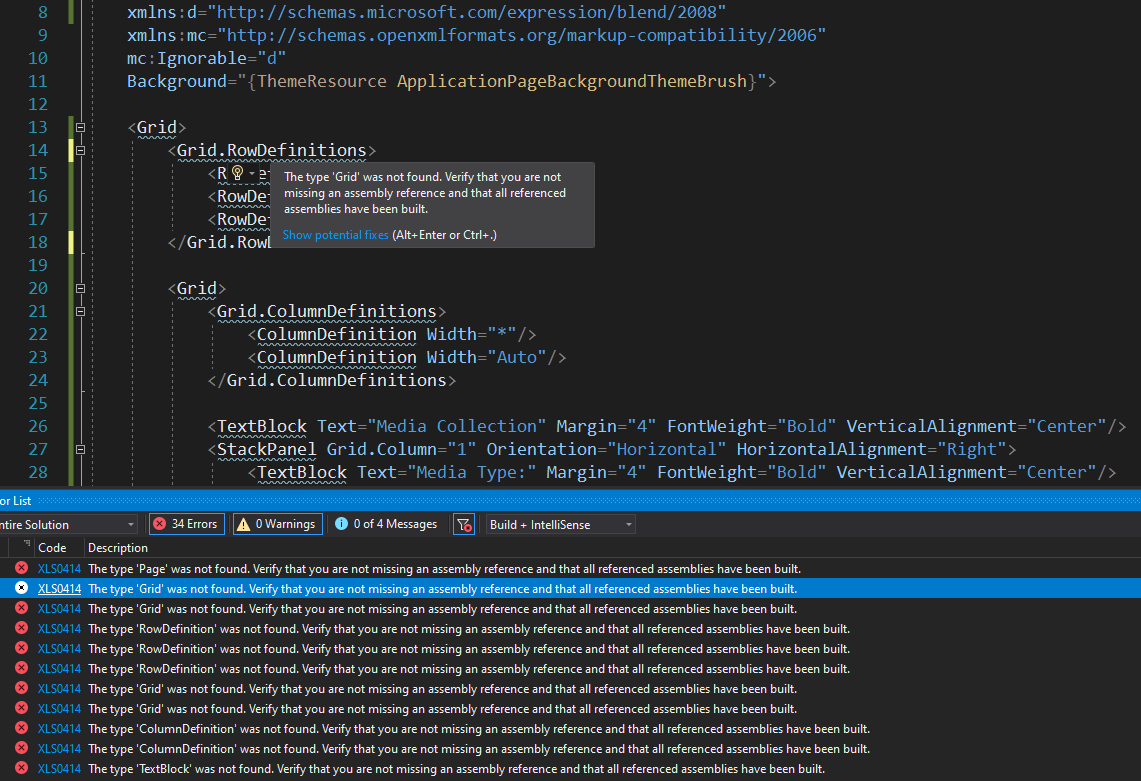The height and width of the screenshot is (781, 1141).
Task: Click the filter funnel icon in Error List toolbar
Action: click(463, 523)
